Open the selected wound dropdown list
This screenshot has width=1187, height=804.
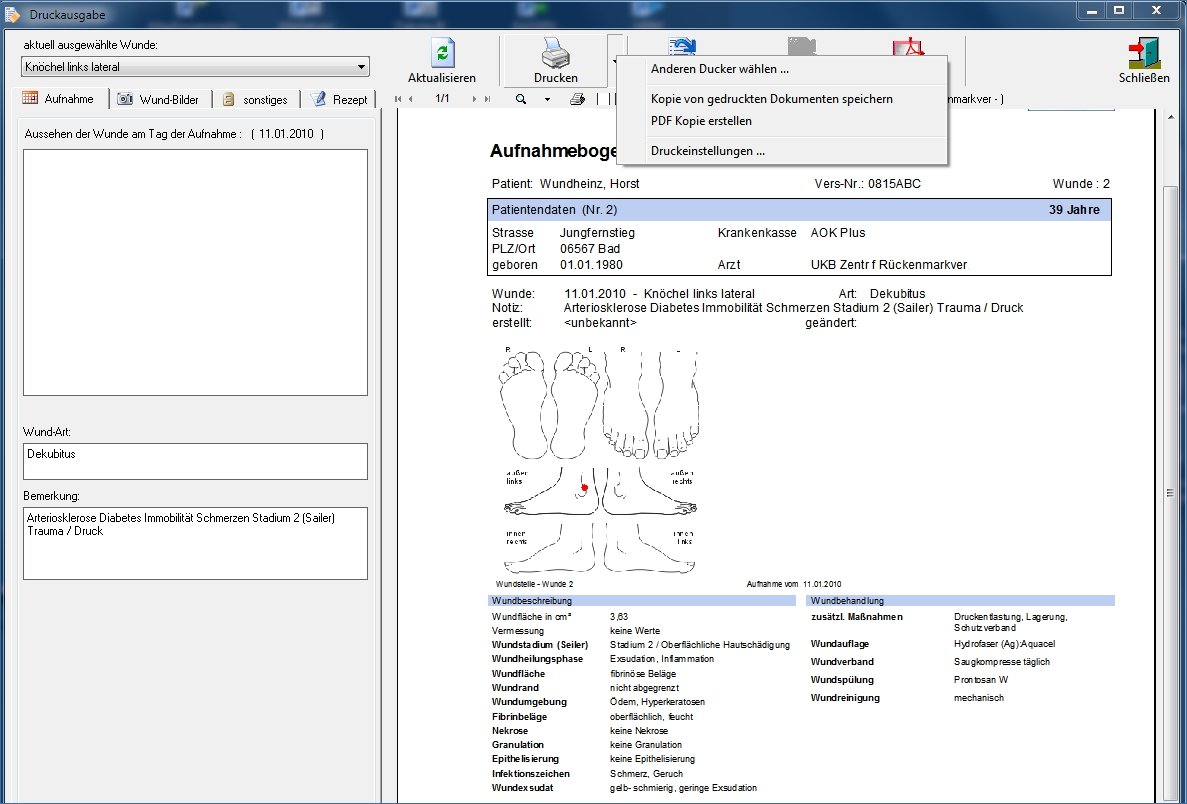point(361,67)
